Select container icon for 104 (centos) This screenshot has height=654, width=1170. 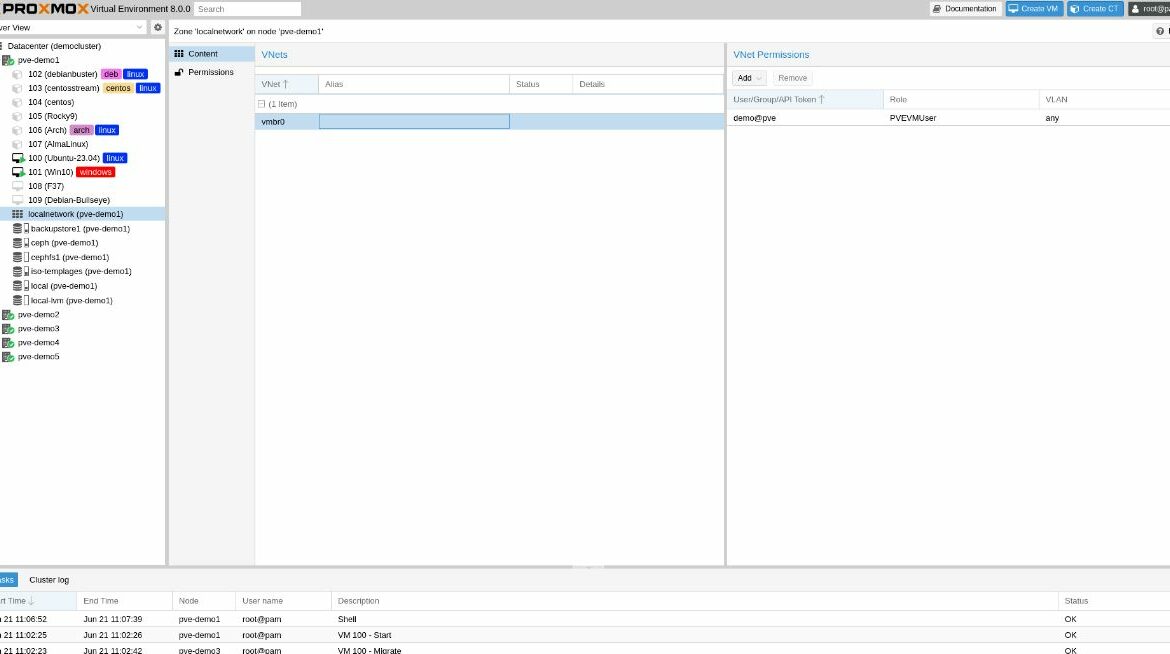17,102
